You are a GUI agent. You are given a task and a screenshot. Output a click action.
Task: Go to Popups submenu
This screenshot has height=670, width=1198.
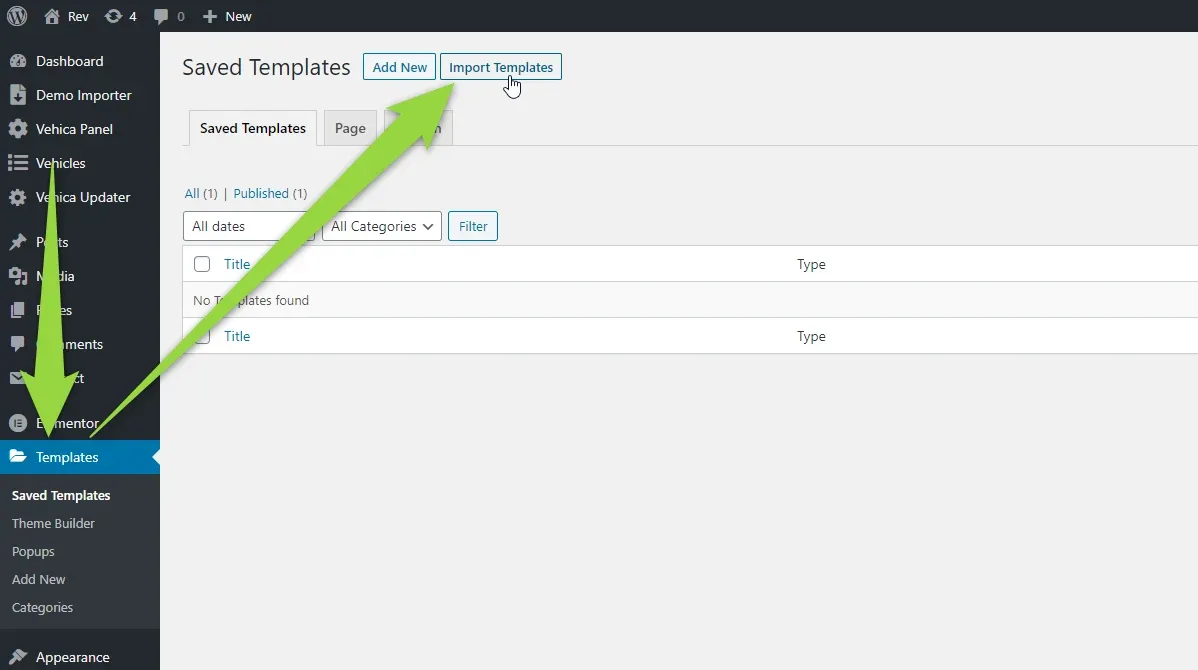tap(33, 552)
